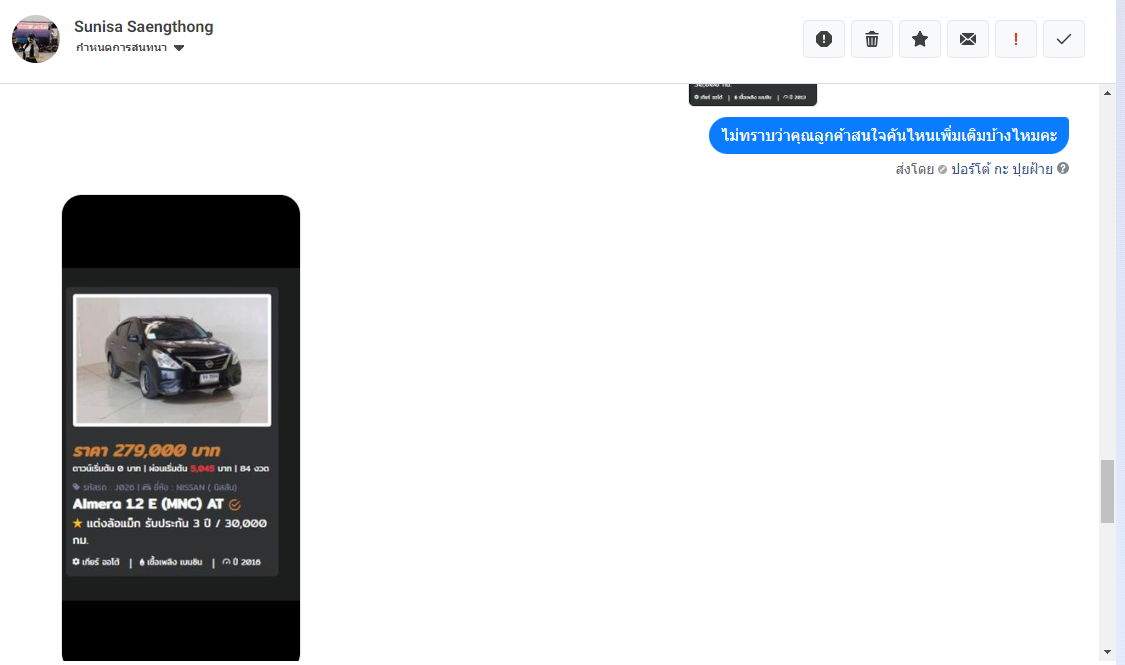Image resolution: width=1125 pixels, height=665 pixels.
Task: Click blue sent message bubble
Action: pyautogui.click(x=889, y=136)
